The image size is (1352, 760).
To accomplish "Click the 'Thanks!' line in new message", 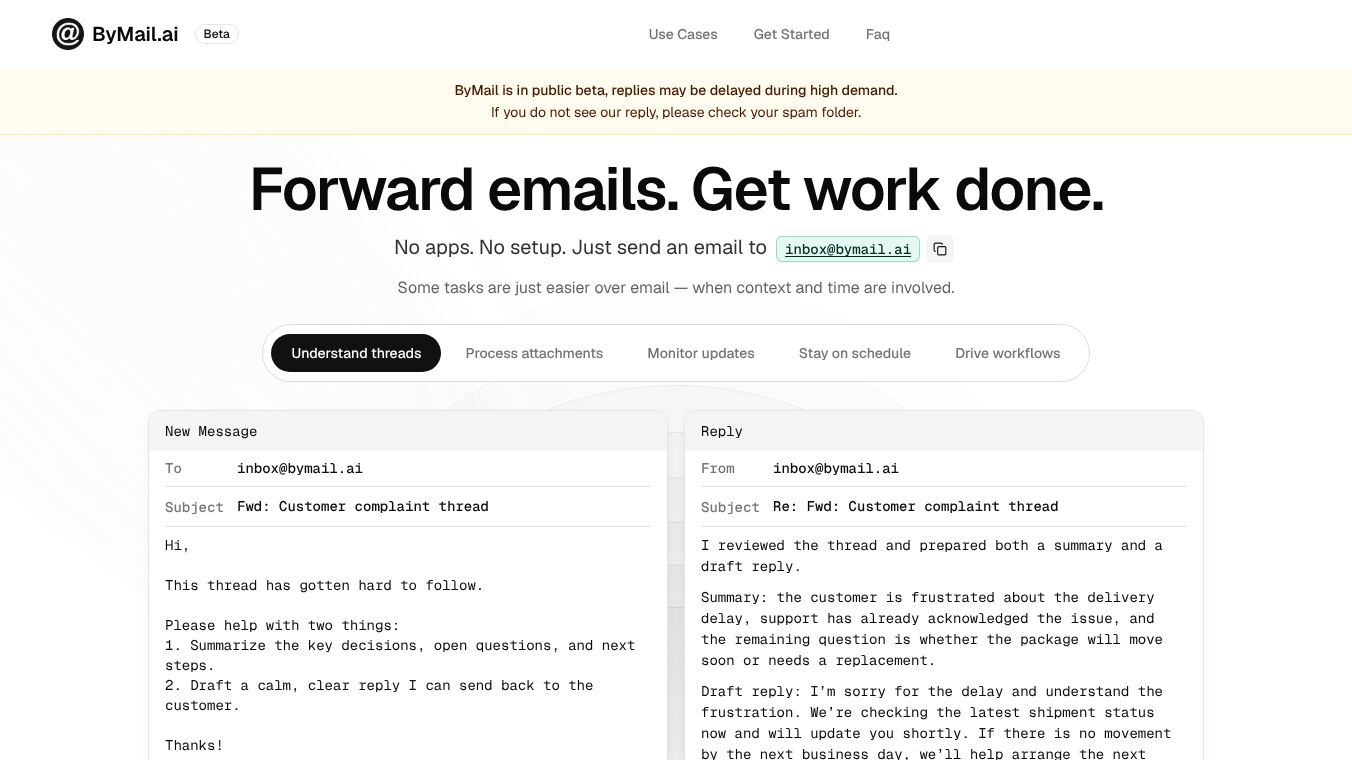I will 194,745.
